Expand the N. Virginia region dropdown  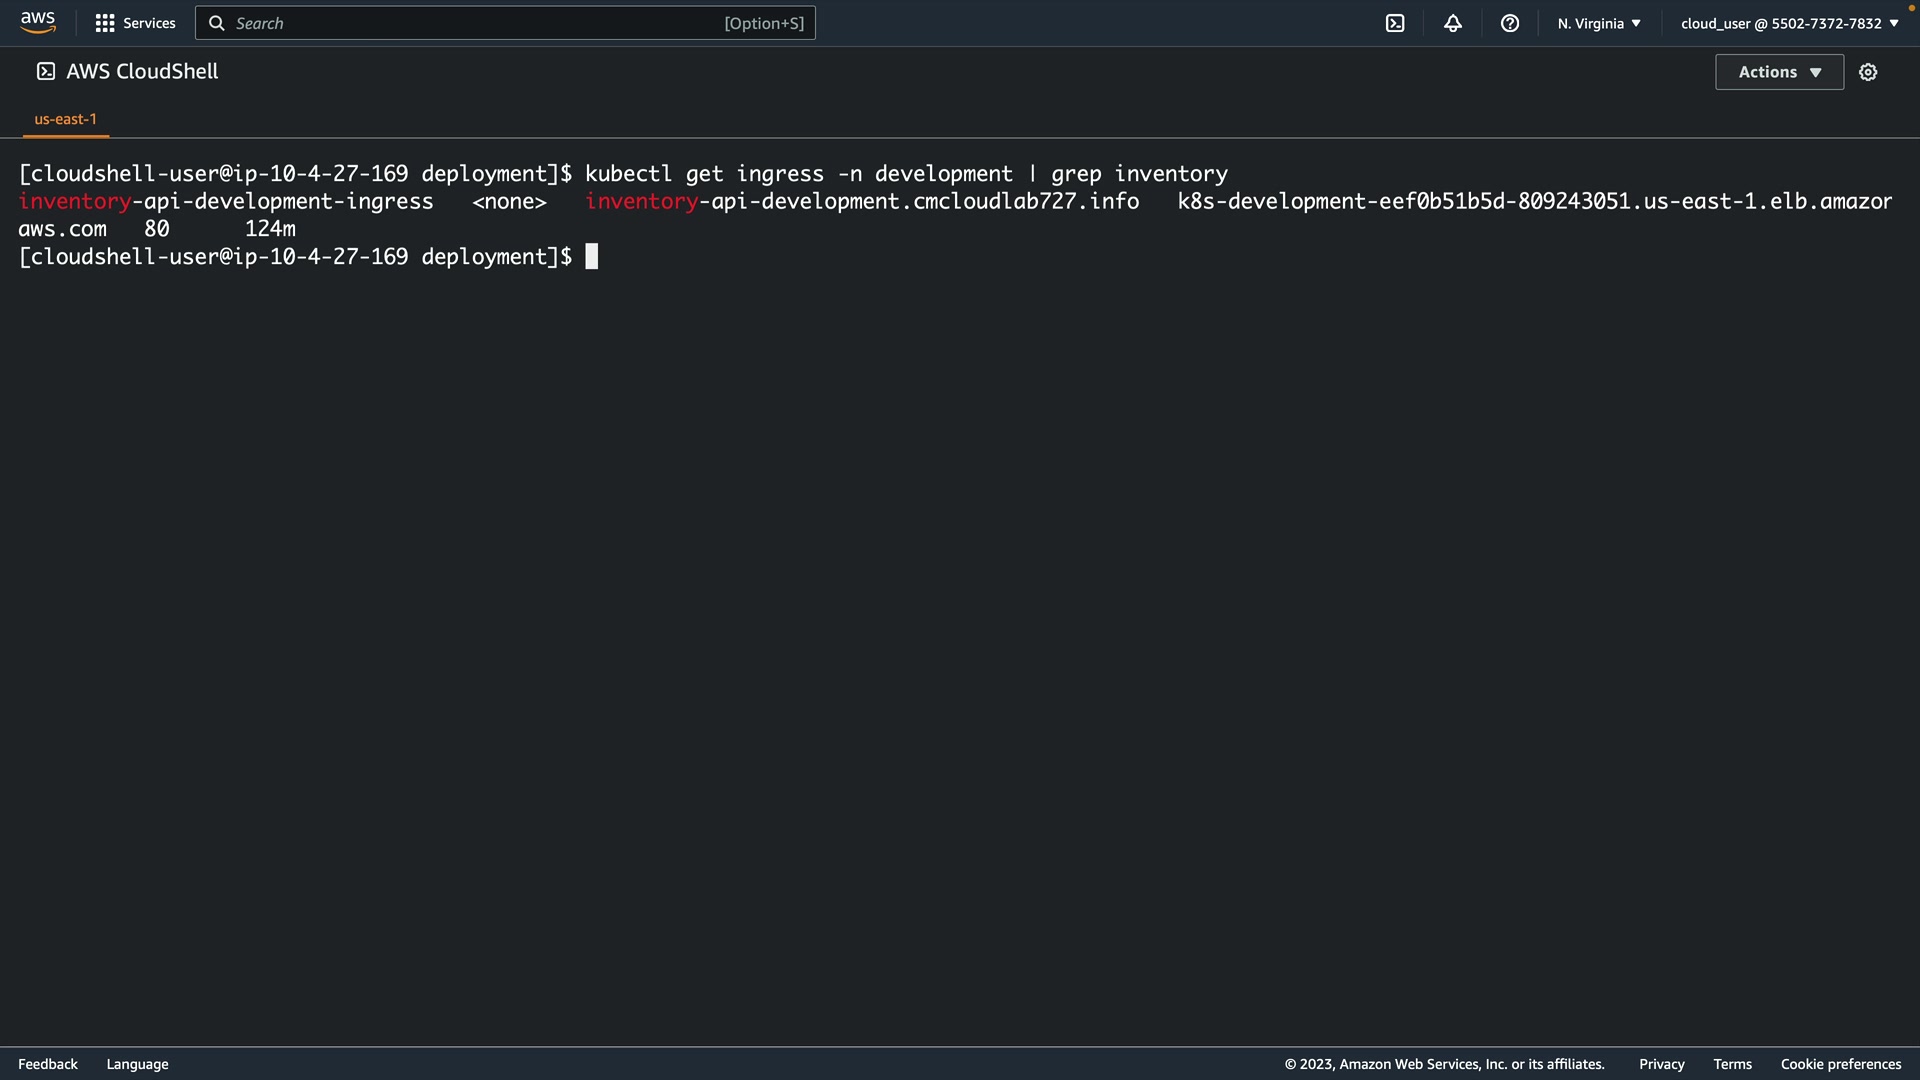pos(1598,23)
